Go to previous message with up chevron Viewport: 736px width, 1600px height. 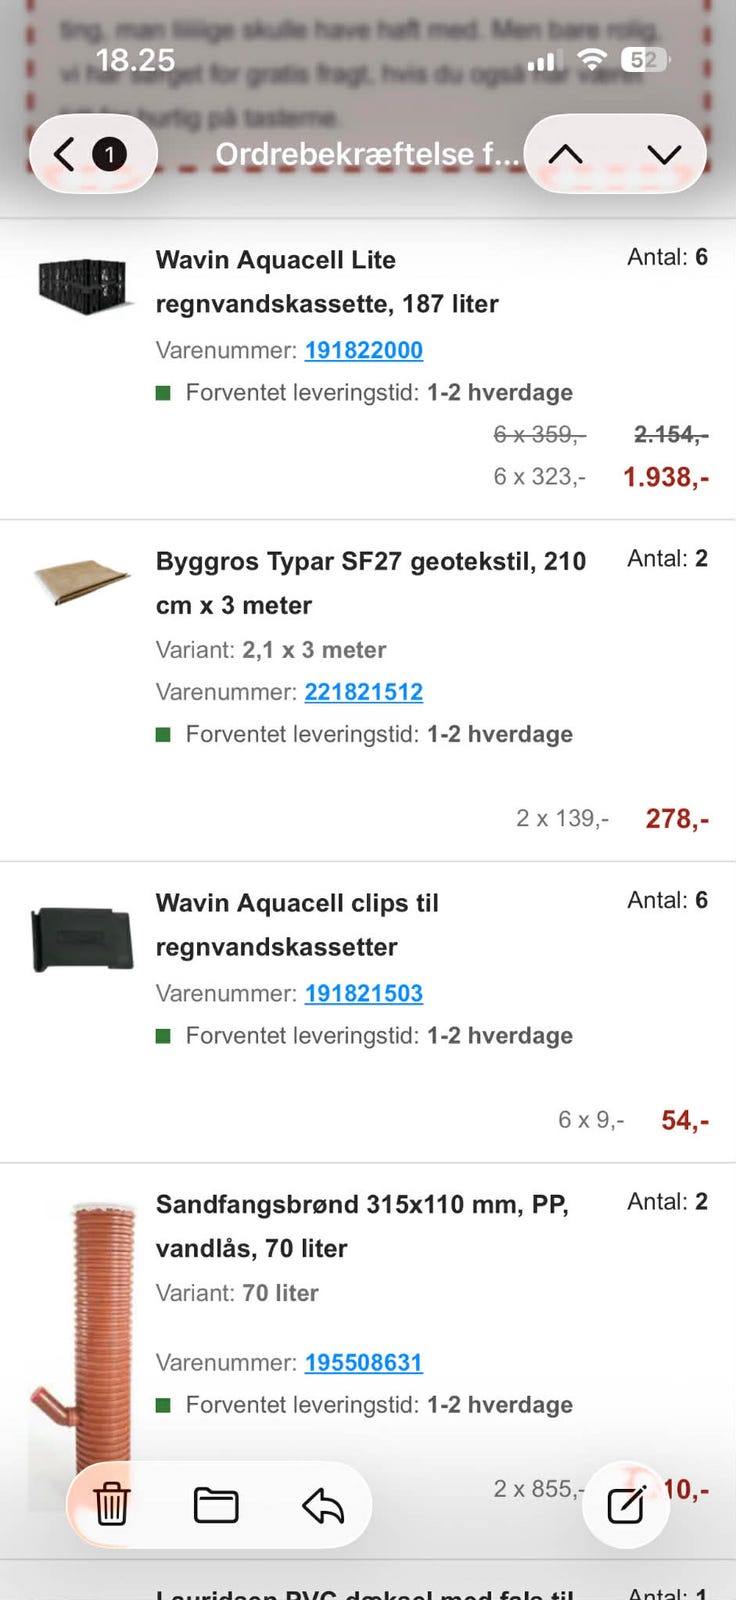click(566, 154)
